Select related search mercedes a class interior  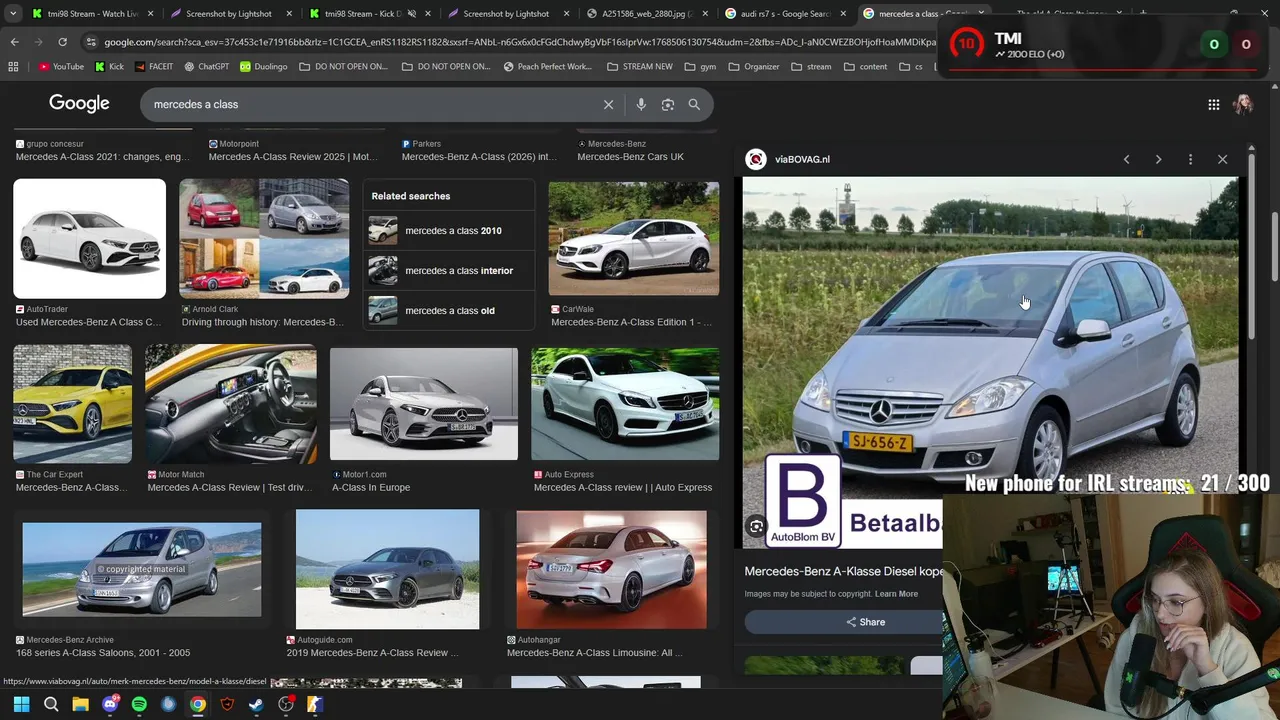click(449, 270)
